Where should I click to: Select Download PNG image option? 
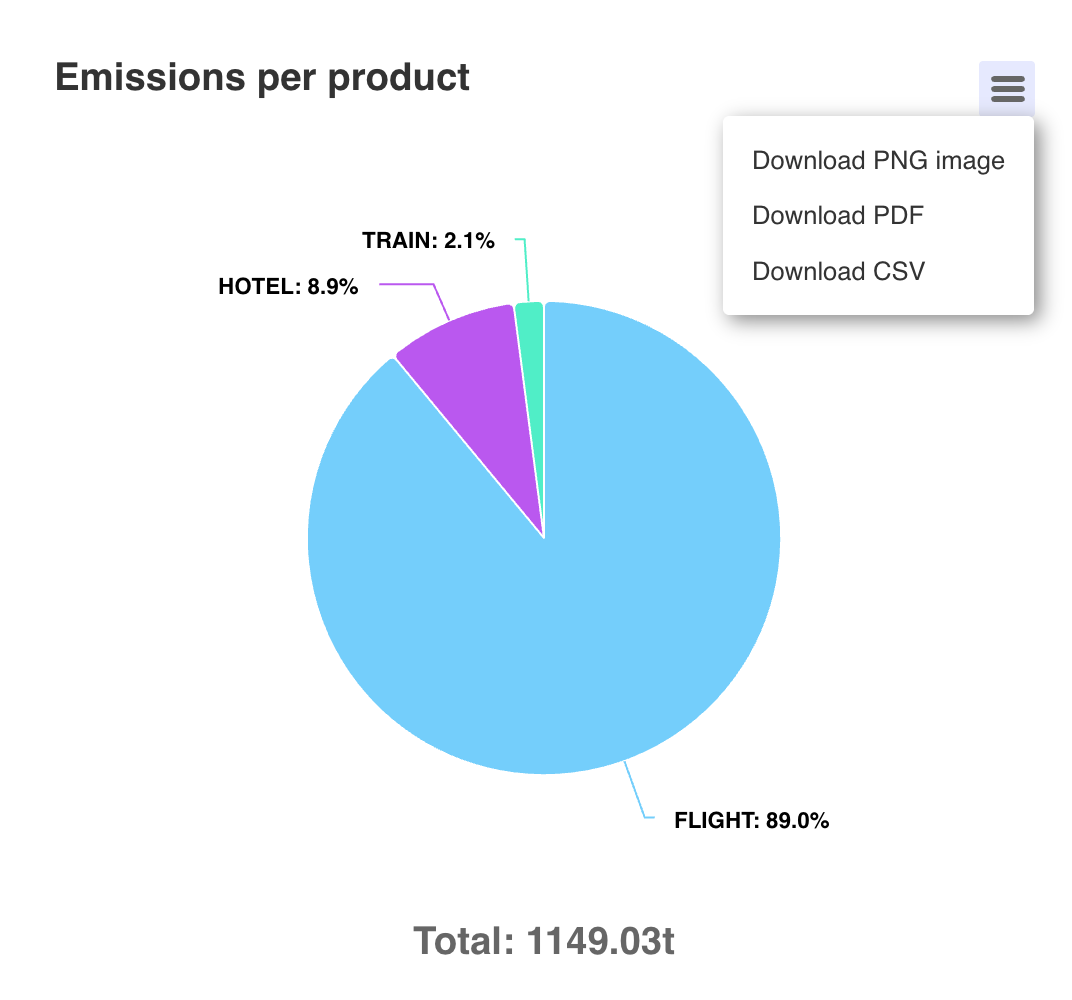pos(878,161)
